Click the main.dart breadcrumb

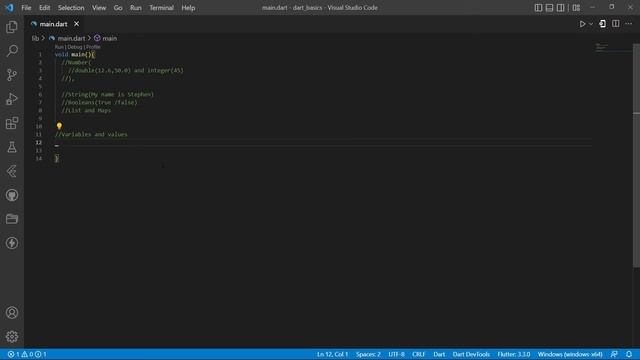(x=71, y=38)
